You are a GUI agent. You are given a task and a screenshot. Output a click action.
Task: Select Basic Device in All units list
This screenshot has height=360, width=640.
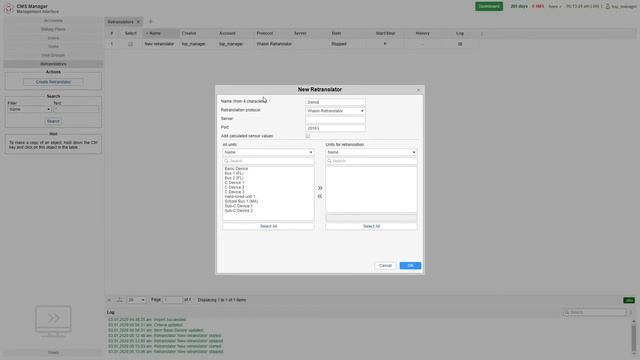(236, 169)
